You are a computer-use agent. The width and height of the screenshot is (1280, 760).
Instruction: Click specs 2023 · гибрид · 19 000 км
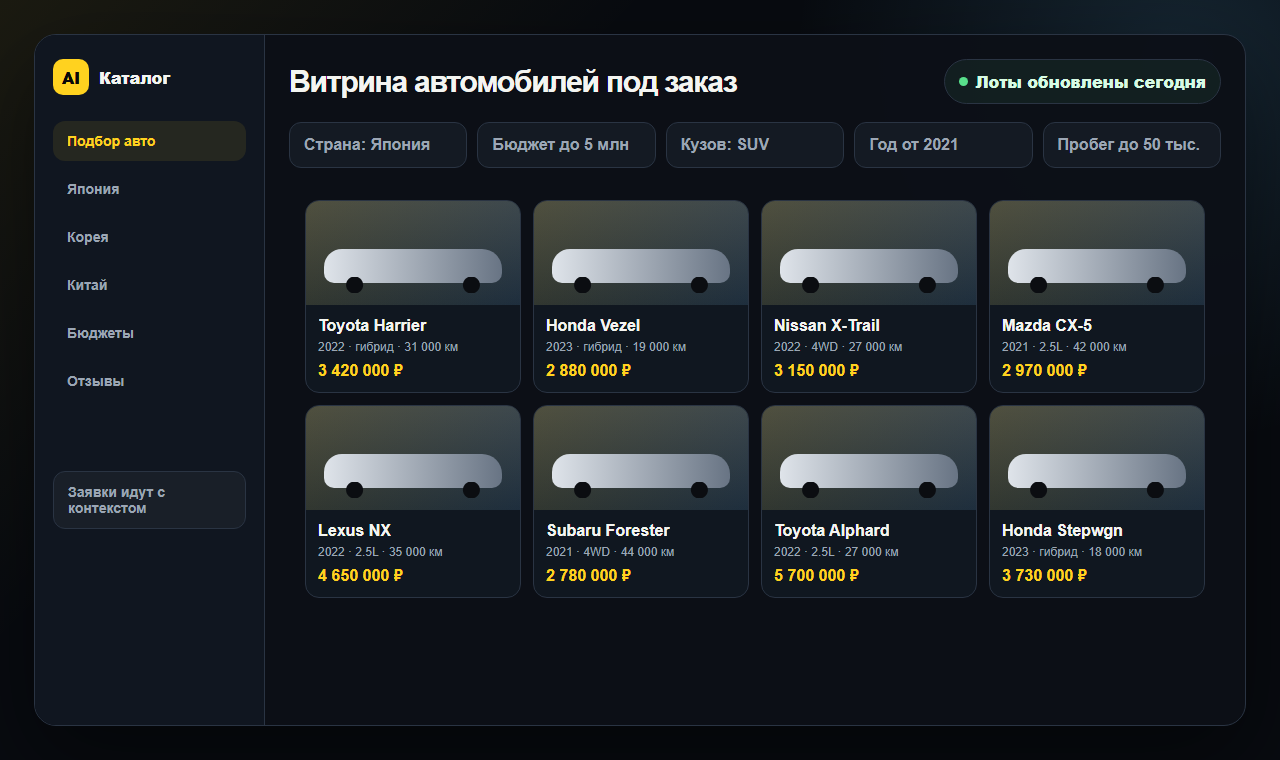point(616,347)
